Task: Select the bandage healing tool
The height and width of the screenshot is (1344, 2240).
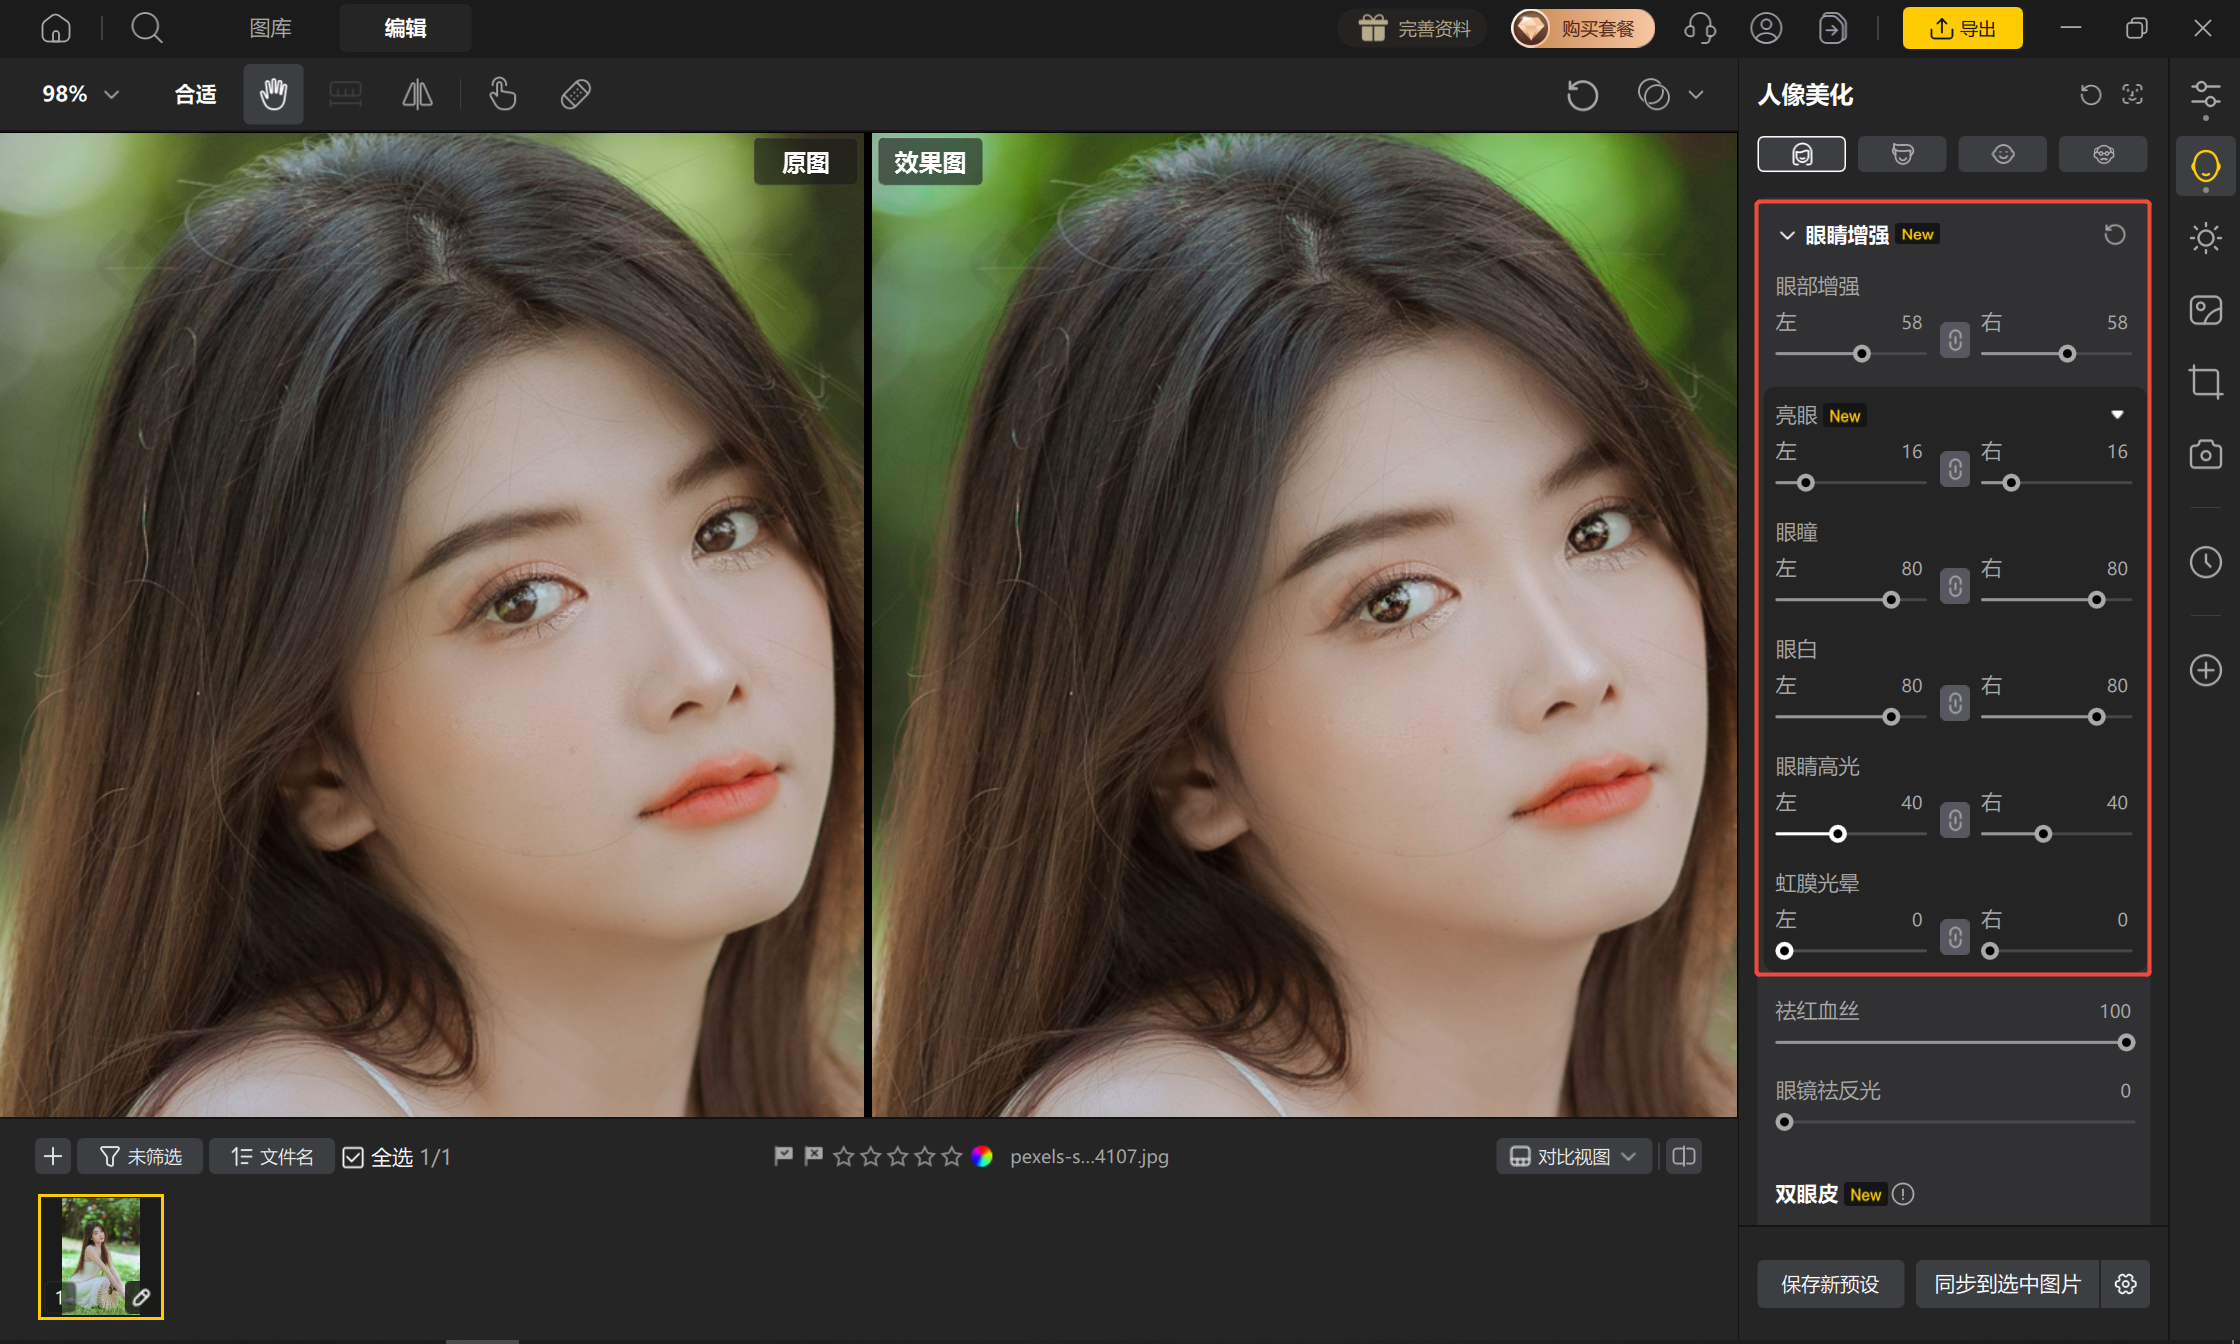Action: click(x=575, y=95)
